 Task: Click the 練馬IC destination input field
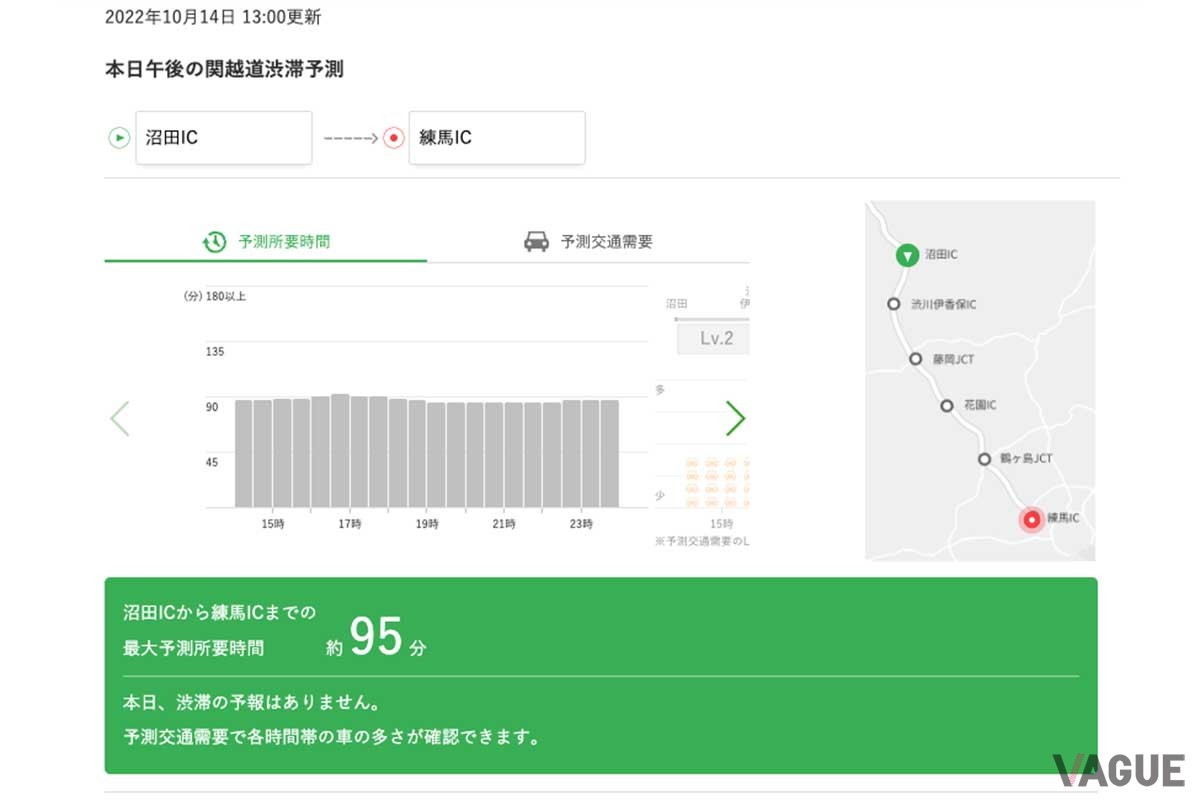(497, 138)
